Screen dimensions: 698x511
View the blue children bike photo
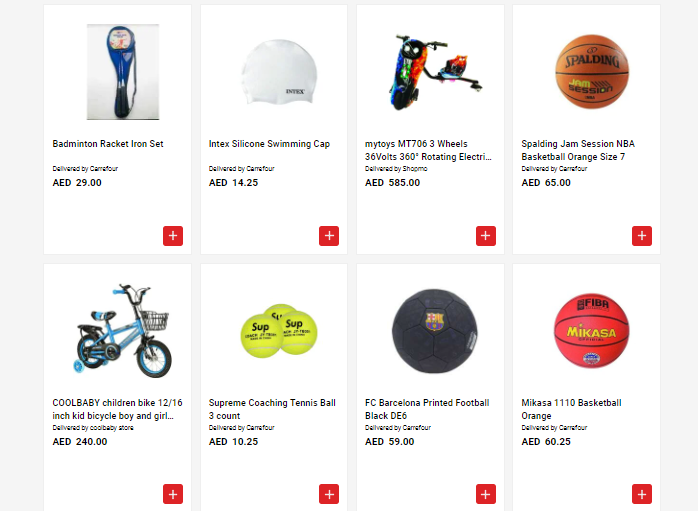pyautogui.click(x=123, y=330)
